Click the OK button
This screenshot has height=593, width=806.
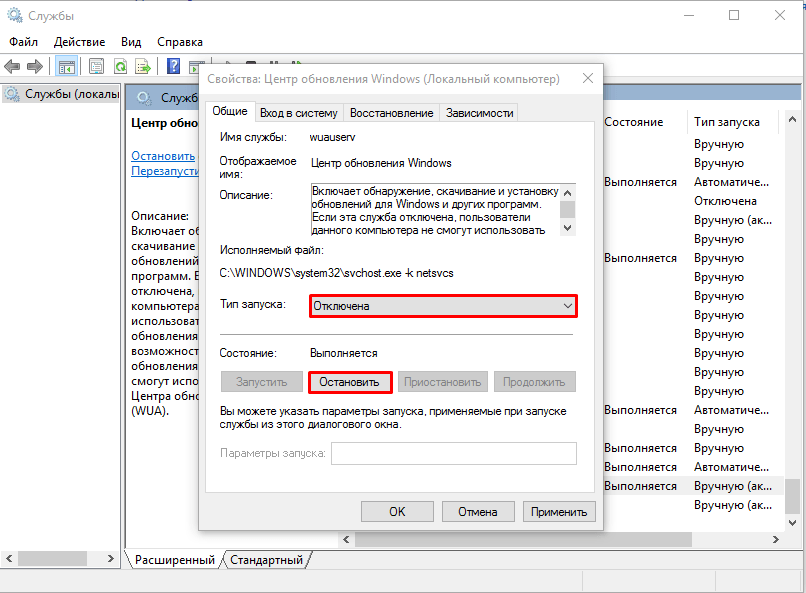(397, 512)
